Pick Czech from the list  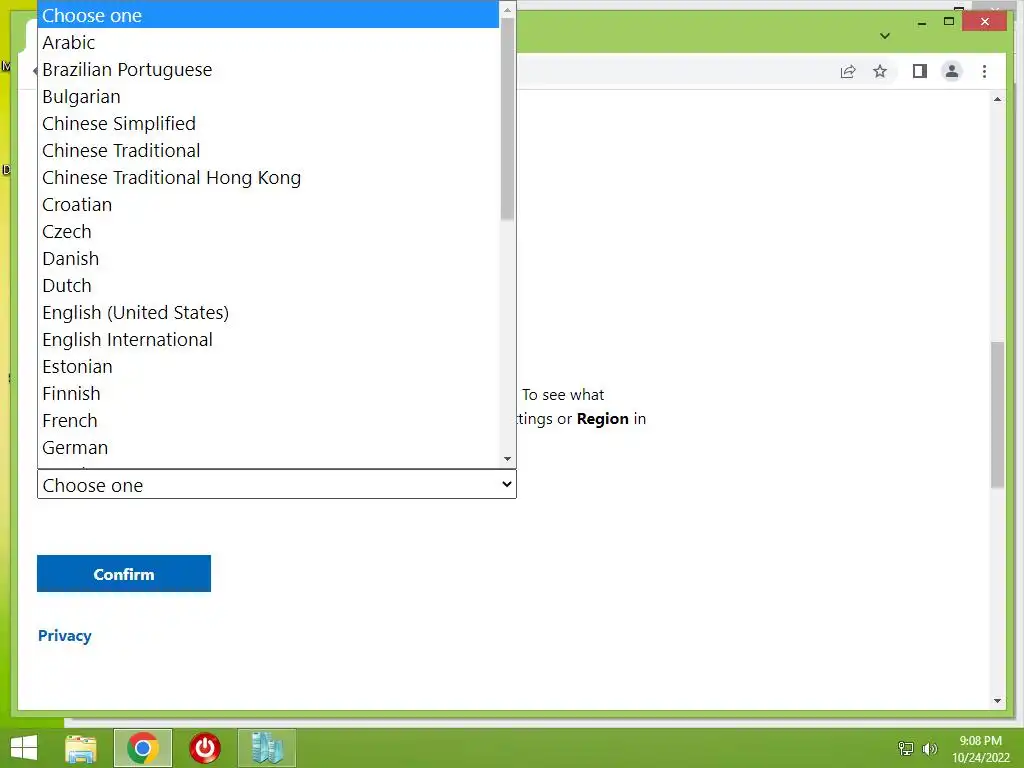click(x=268, y=231)
